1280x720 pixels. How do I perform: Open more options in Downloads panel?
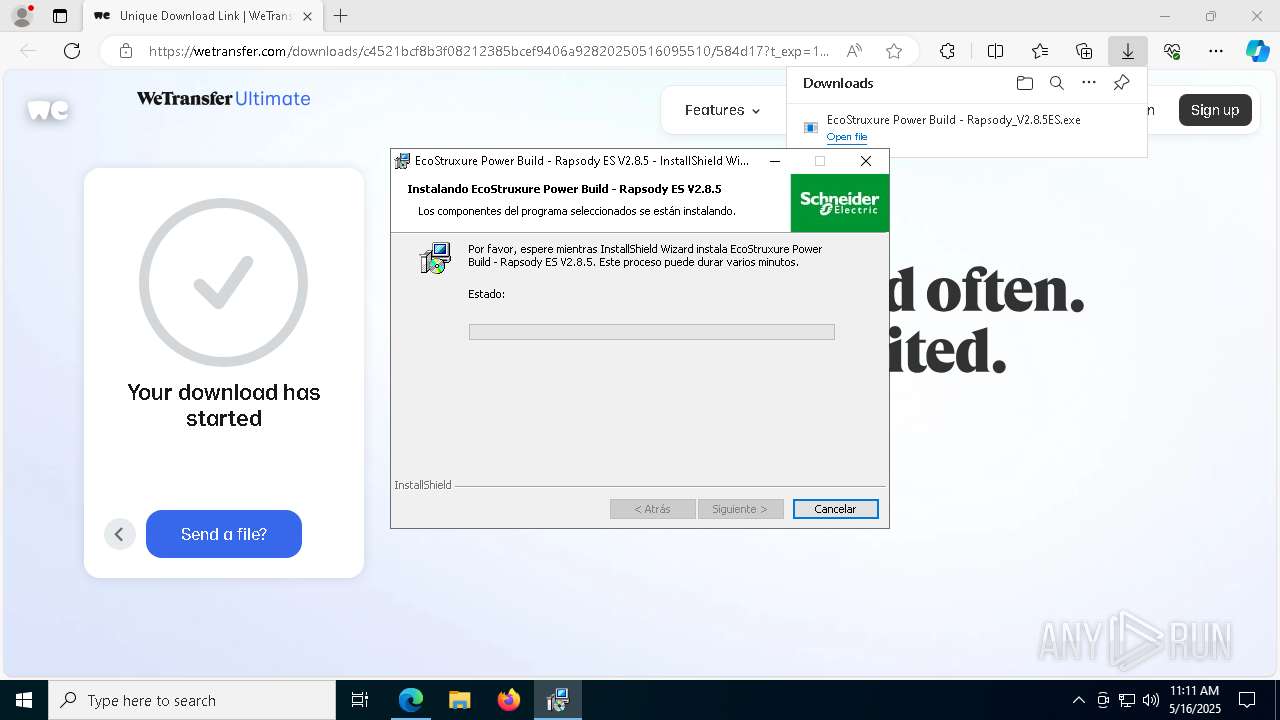[x=1089, y=83]
